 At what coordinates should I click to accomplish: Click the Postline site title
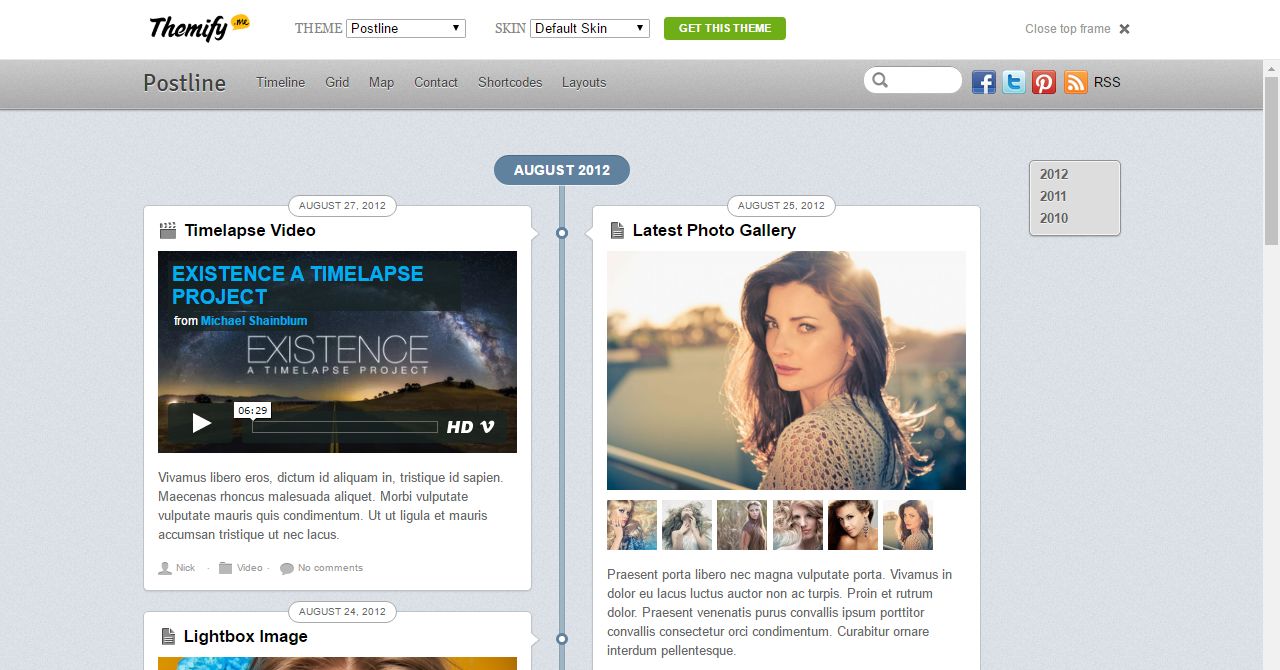click(185, 83)
